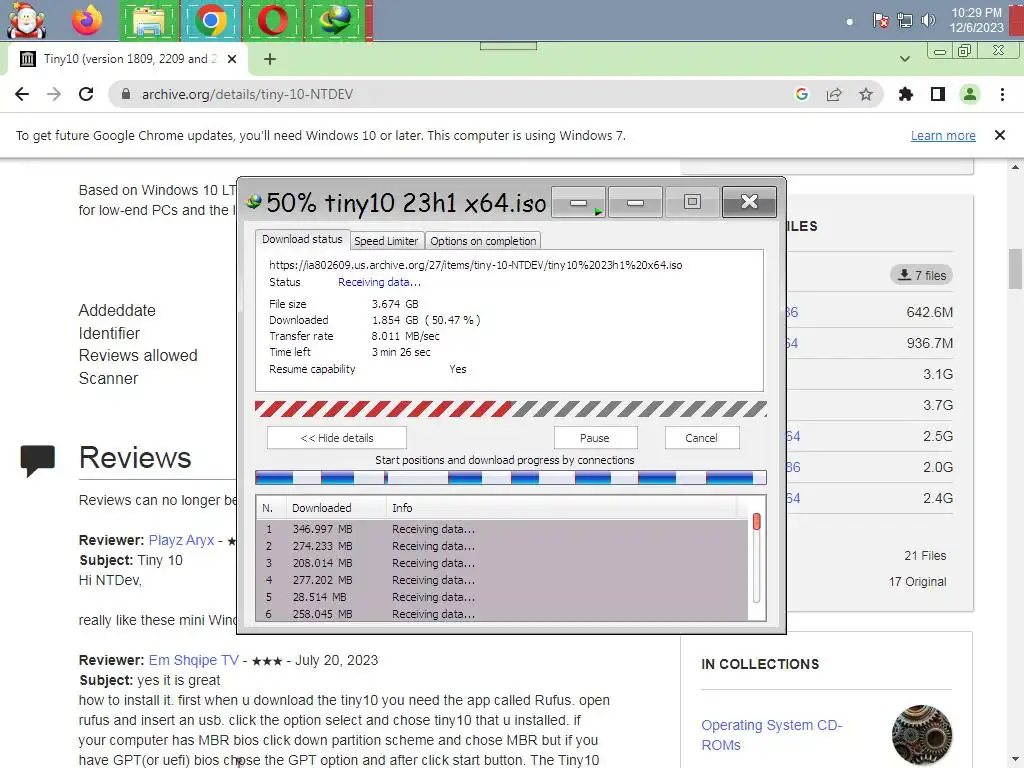The width and height of the screenshot is (1024, 768).
Task: Switch to the Speed Limiter tab
Action: click(386, 240)
